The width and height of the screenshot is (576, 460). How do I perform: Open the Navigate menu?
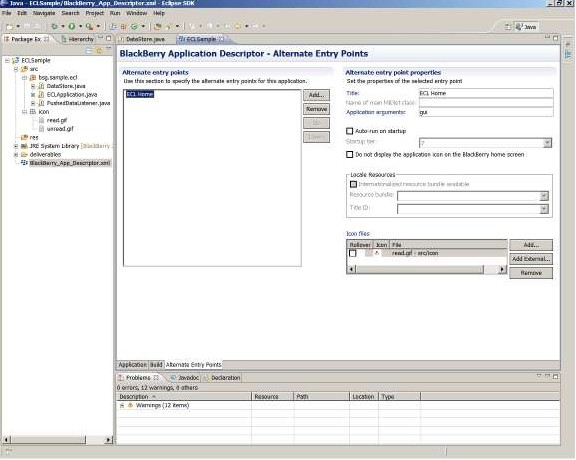[44, 13]
